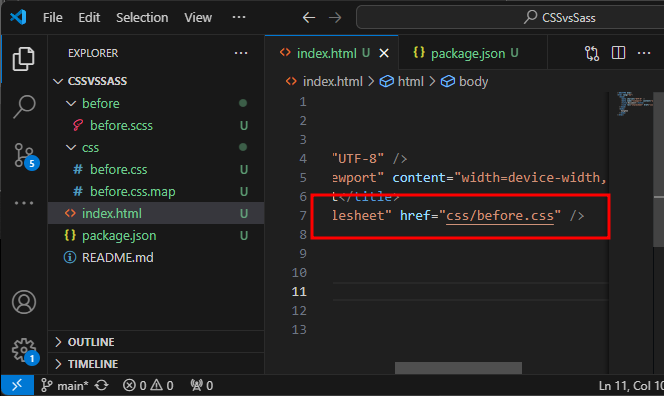Expand the TIMELINE section
The image size is (664, 396).
[156, 364]
